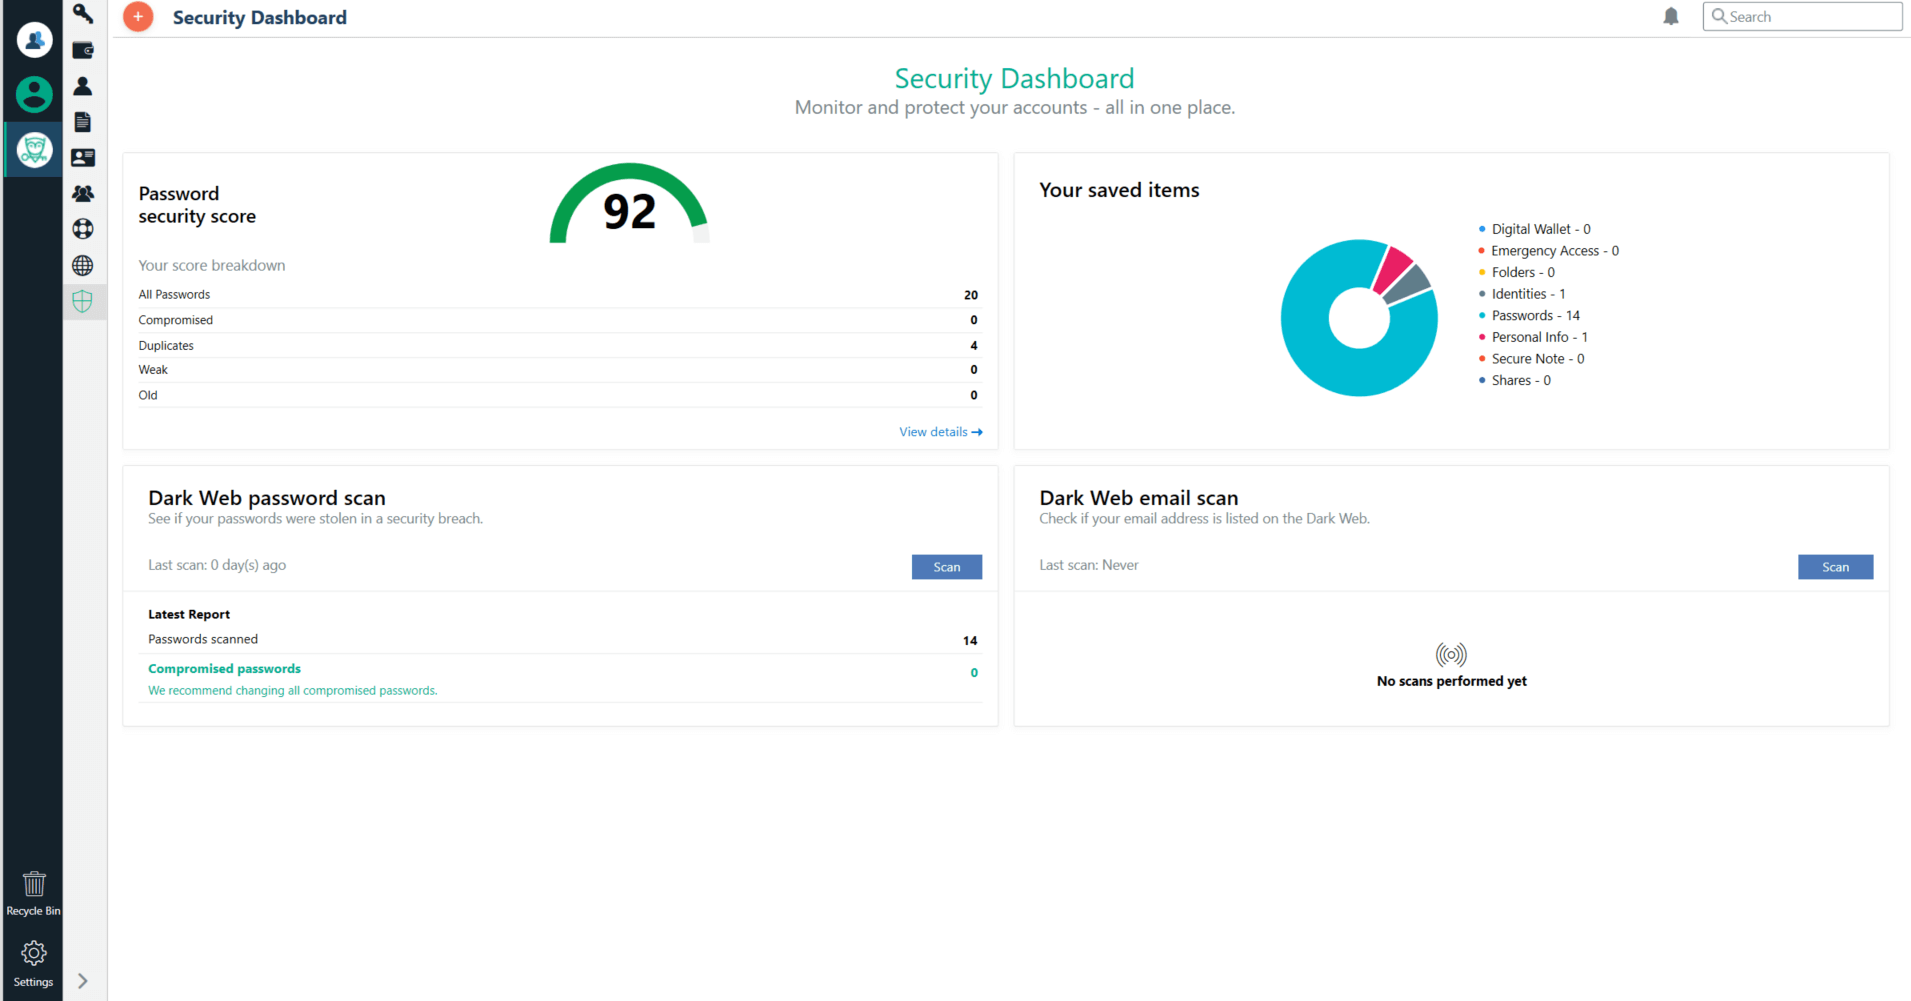This screenshot has width=1911, height=1001.
Task: Open the Shares group icon
Action: (83, 193)
